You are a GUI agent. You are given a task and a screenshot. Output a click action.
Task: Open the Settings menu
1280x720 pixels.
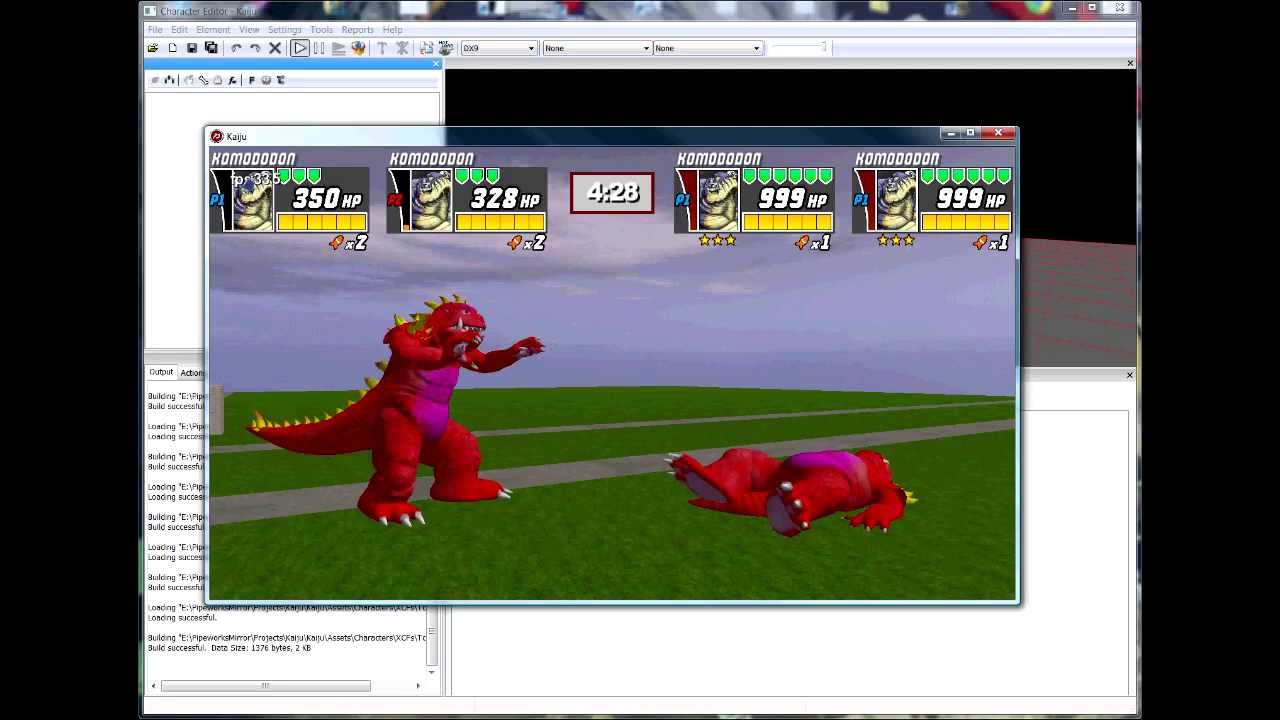[285, 30]
